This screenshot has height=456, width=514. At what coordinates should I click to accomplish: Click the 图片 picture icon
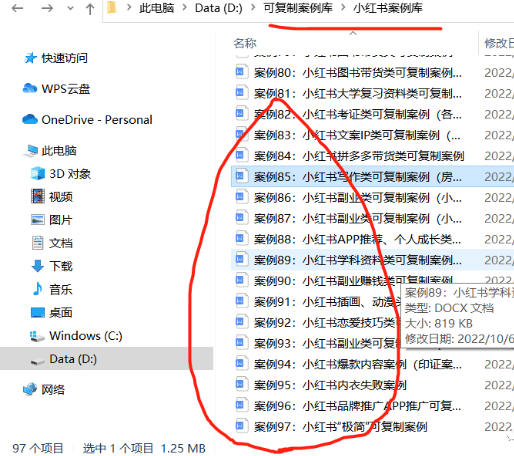[x=38, y=220]
